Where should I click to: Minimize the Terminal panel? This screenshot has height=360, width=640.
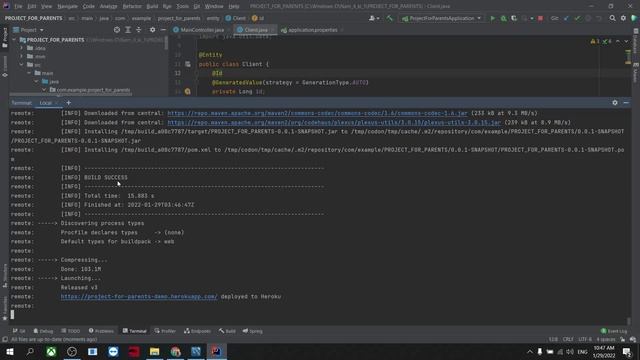click(626, 103)
